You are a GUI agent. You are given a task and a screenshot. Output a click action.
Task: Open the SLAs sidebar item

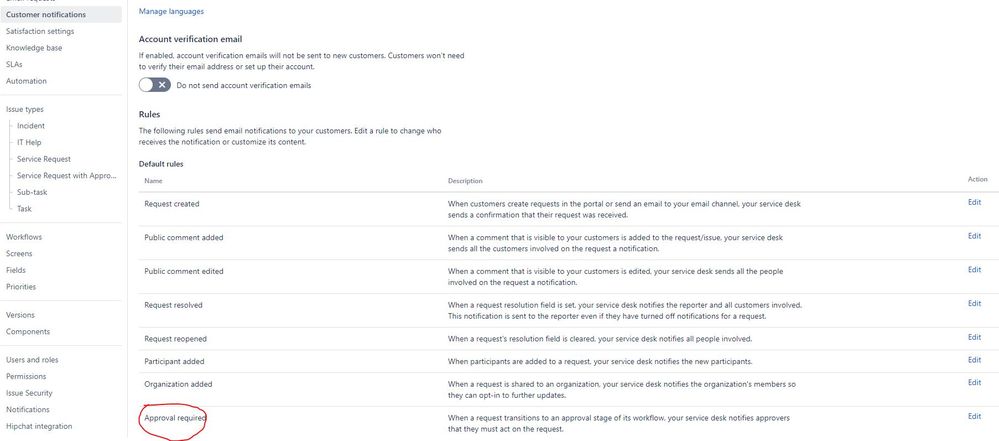[x=15, y=64]
